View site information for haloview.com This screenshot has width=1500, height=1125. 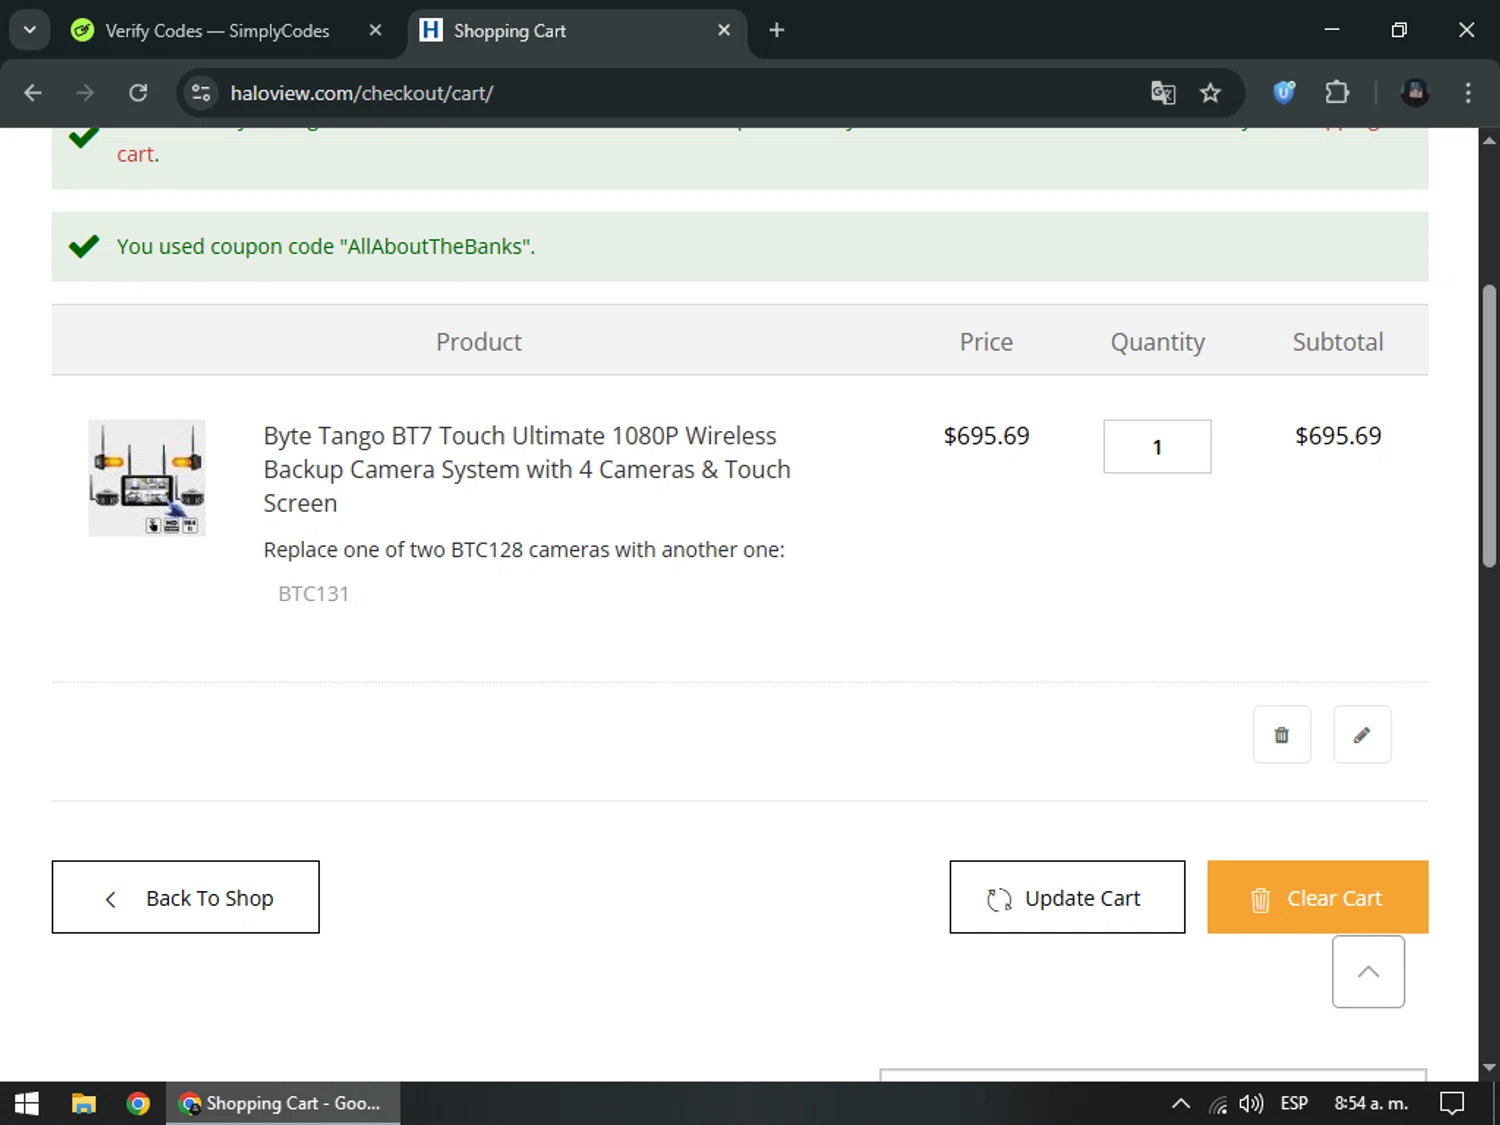tap(201, 93)
